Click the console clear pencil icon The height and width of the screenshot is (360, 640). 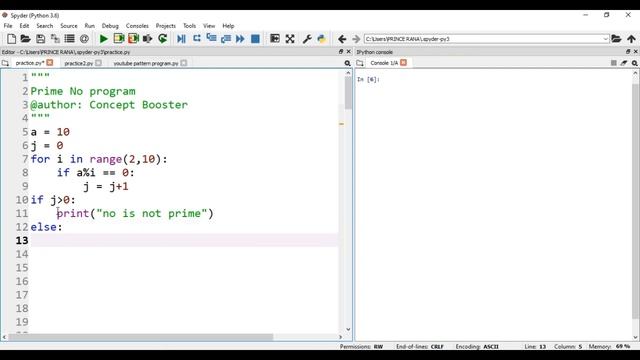pos(624,63)
